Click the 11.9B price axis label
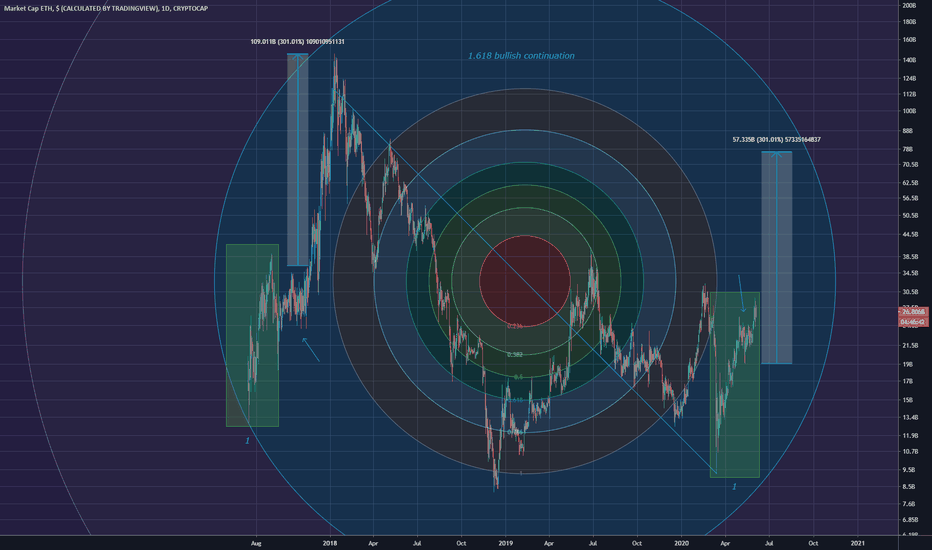The image size is (932, 550). (910, 436)
